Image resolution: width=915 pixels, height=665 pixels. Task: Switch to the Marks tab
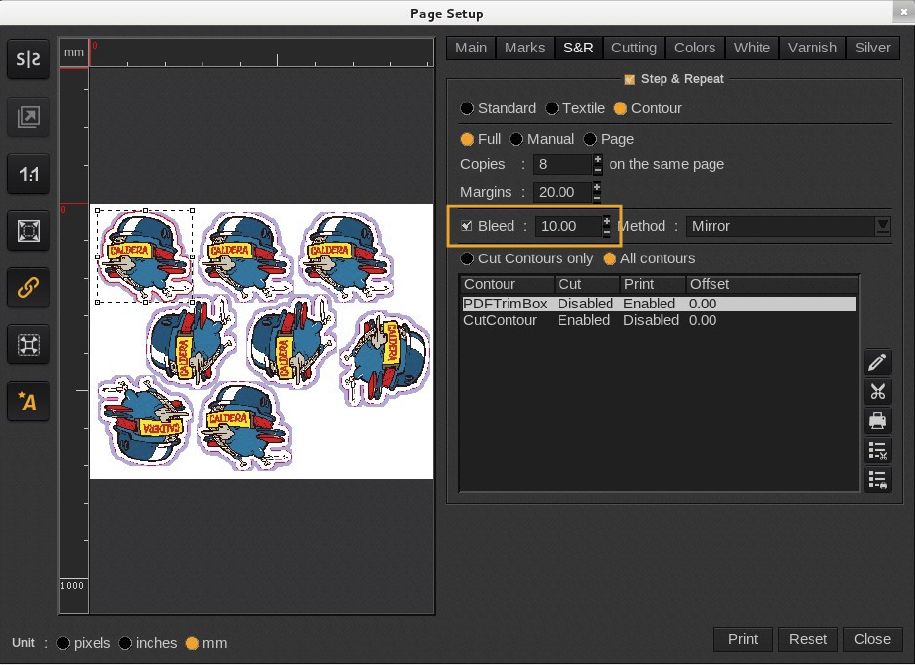click(x=525, y=48)
